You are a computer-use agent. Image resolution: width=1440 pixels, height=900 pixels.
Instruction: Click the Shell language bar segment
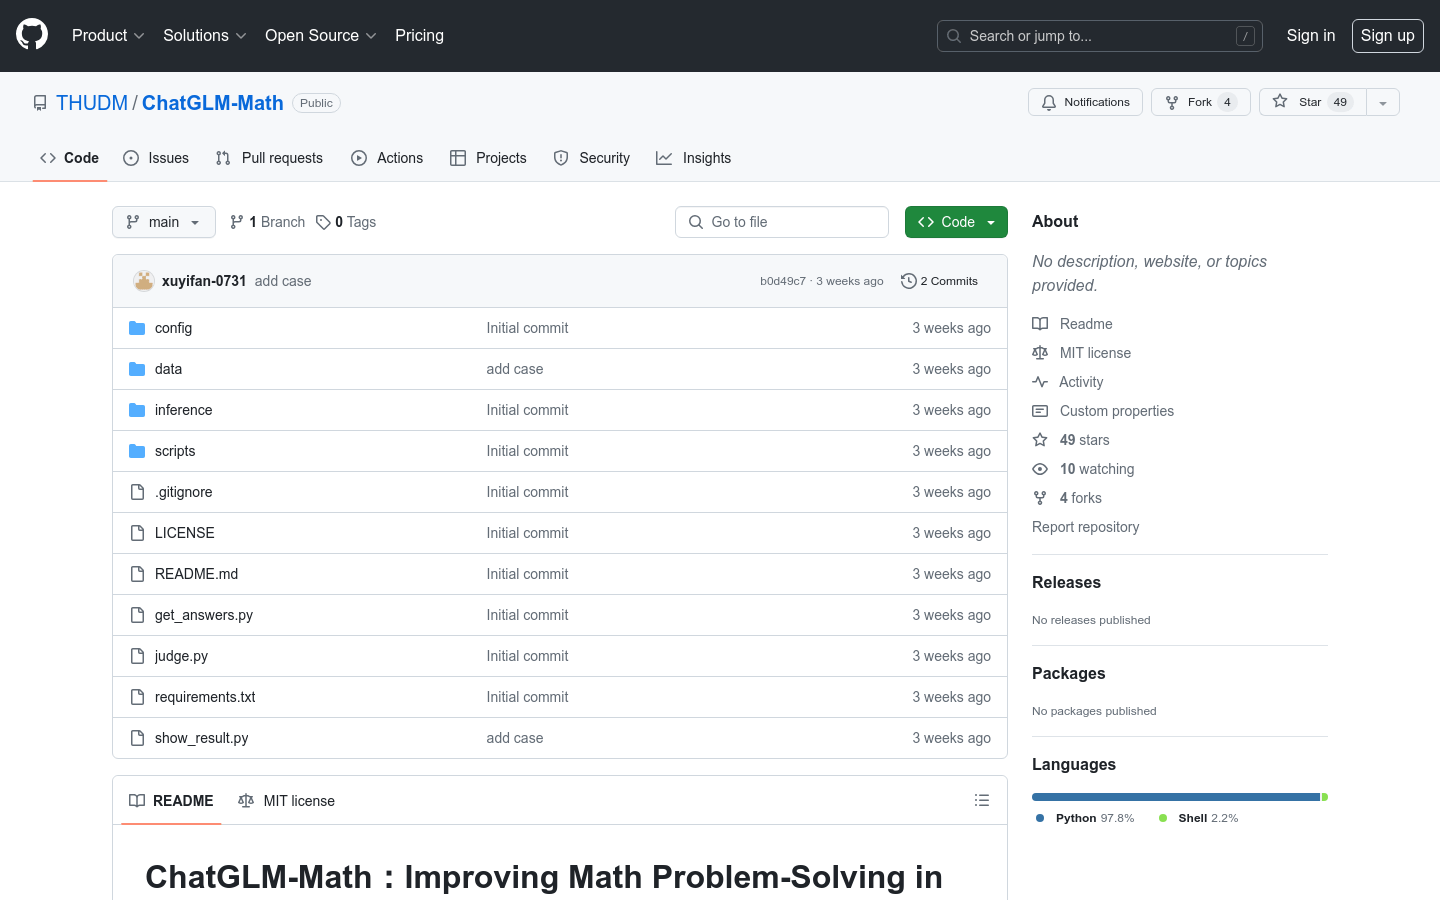coord(1325,797)
